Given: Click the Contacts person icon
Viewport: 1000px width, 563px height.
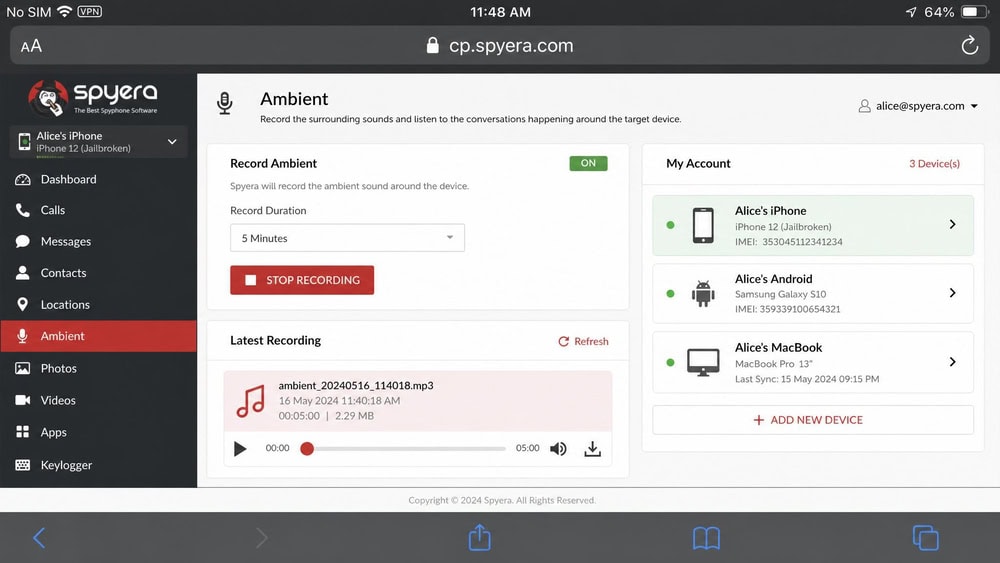Looking at the screenshot, I should point(22,273).
